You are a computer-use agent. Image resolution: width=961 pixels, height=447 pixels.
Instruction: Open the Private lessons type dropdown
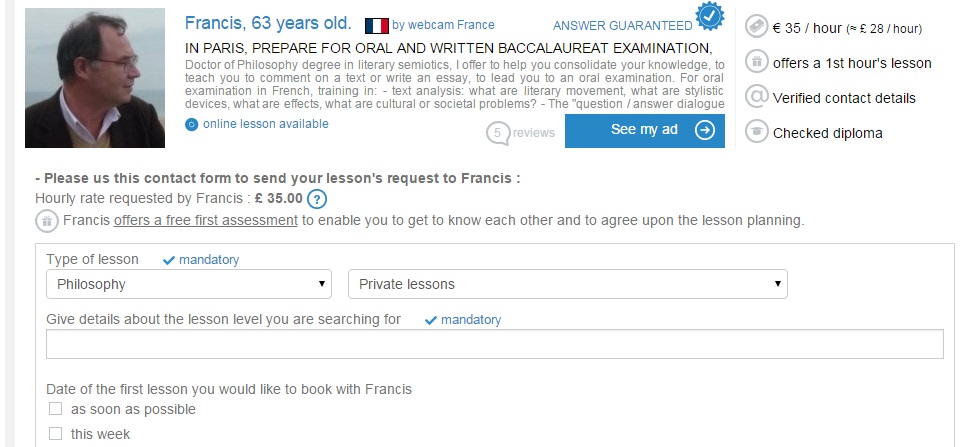coord(567,284)
